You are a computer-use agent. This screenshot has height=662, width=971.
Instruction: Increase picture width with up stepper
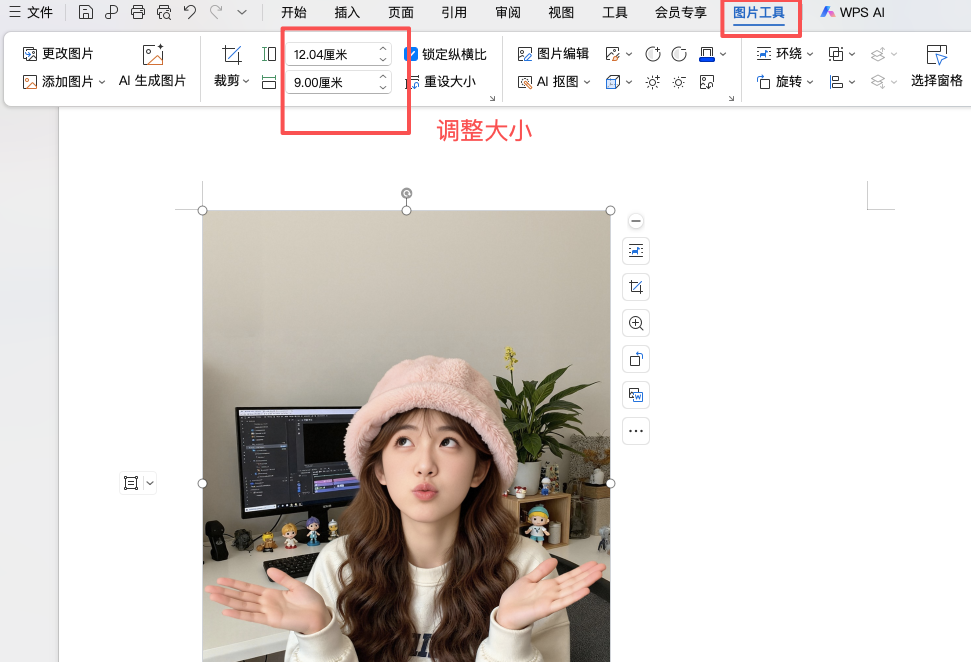(383, 77)
